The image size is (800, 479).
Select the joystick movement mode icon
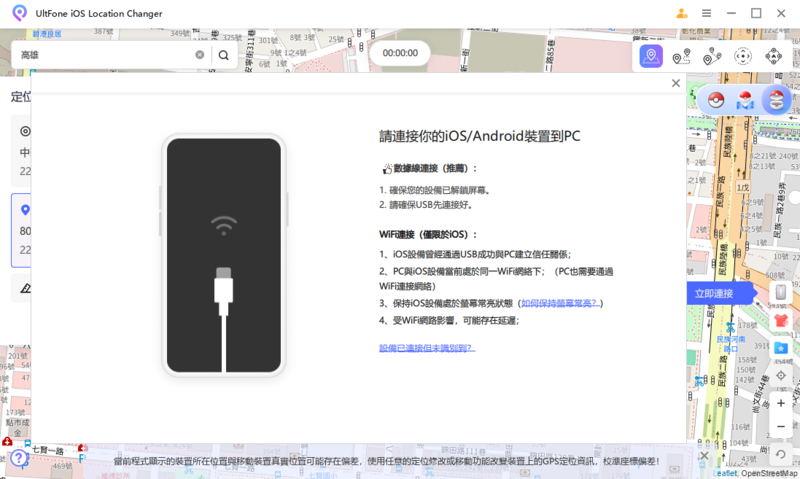tap(773, 56)
